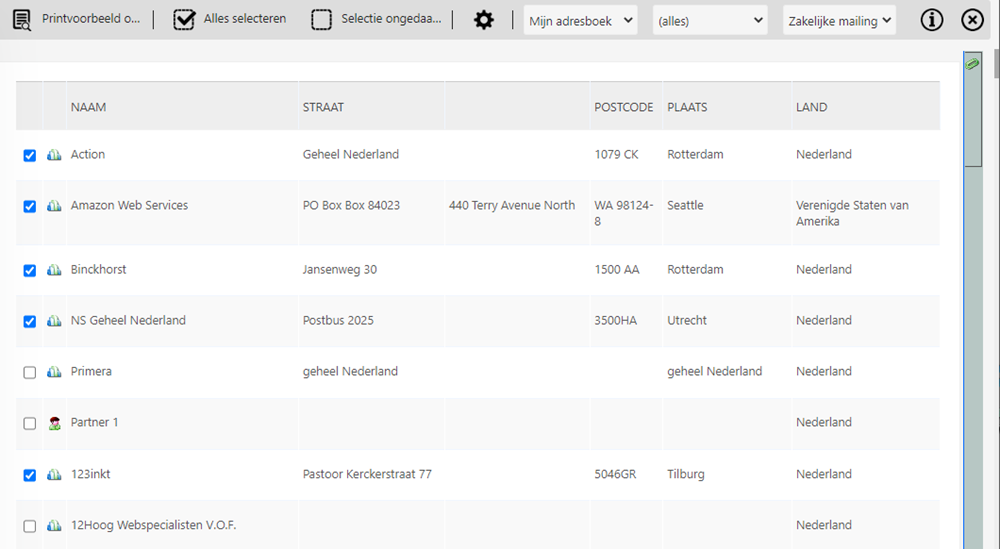Click the Printvoorbeeld label
The width and height of the screenshot is (1000, 549).
91,18
